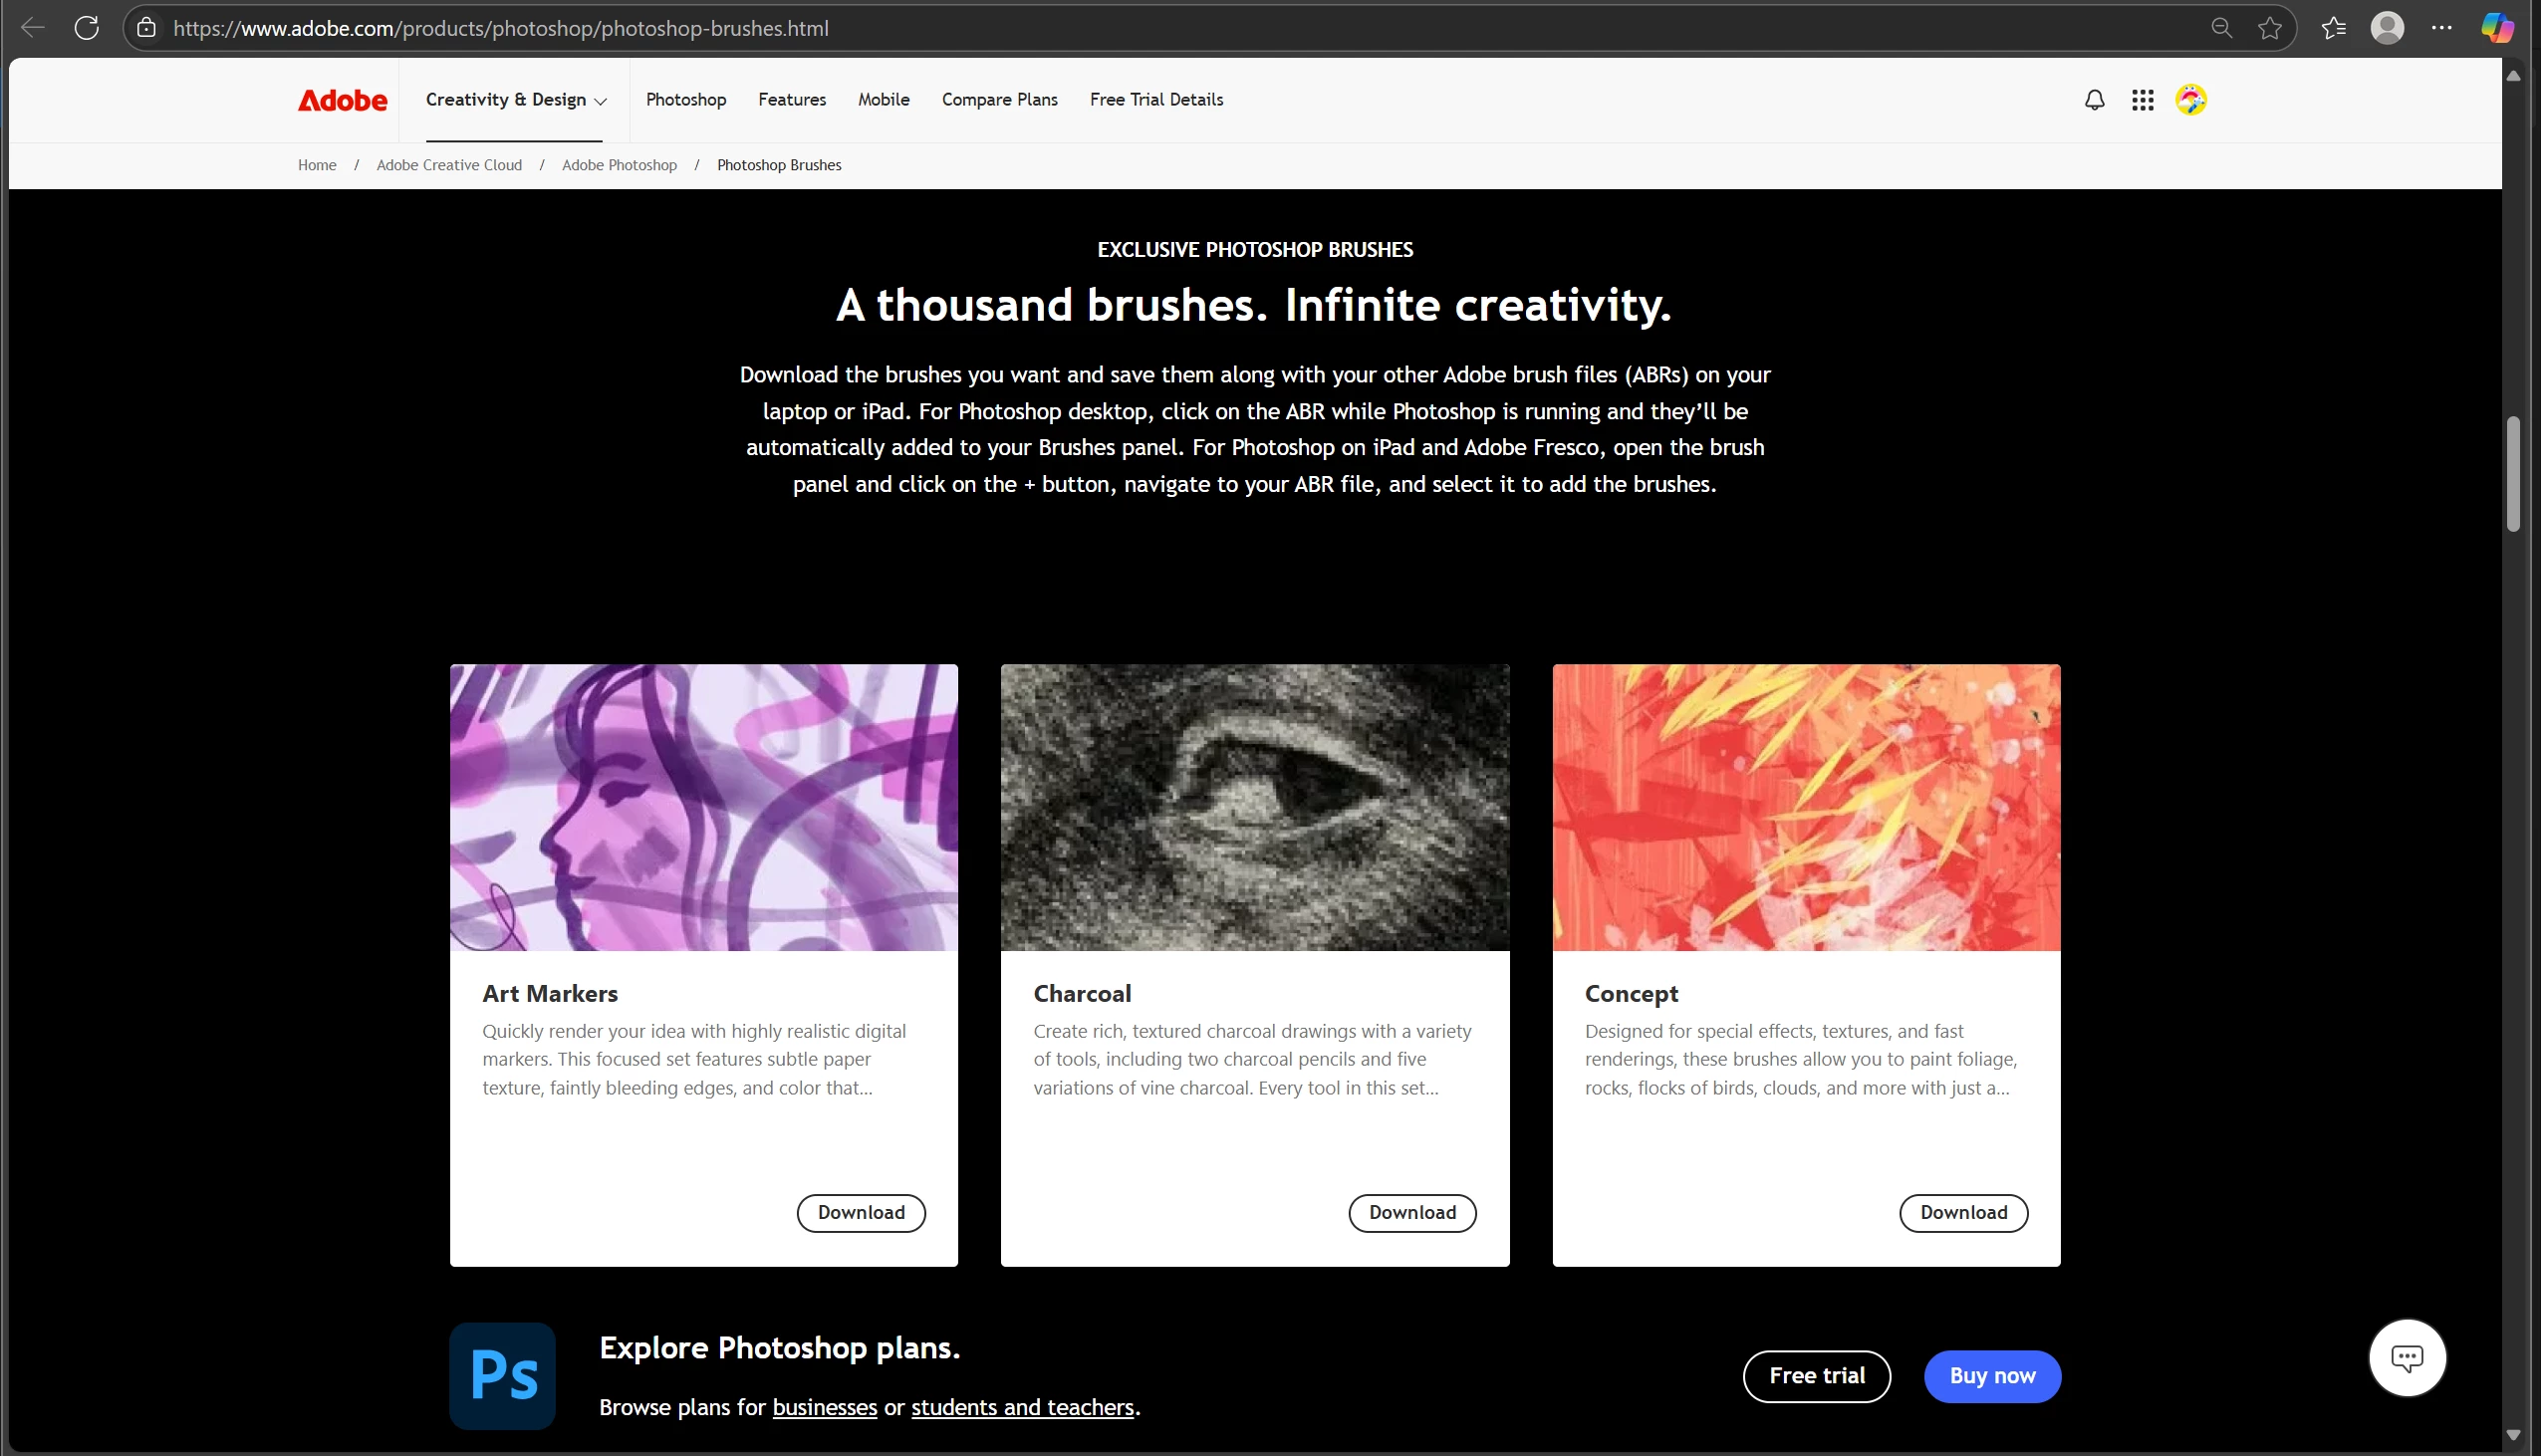The image size is (2541, 1456).
Task: Go to Compare Plans tab
Action: pyautogui.click(x=999, y=100)
